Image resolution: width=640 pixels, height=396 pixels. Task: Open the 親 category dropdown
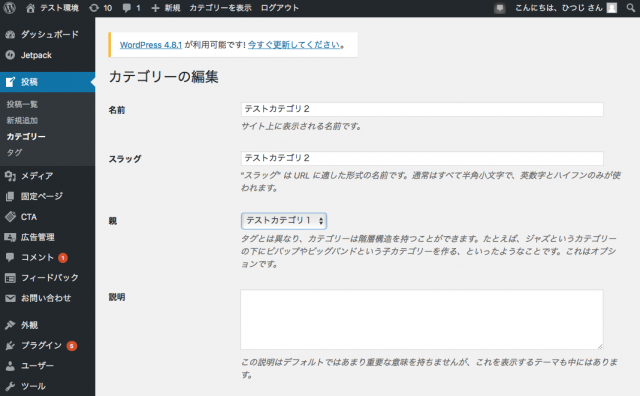(x=284, y=221)
